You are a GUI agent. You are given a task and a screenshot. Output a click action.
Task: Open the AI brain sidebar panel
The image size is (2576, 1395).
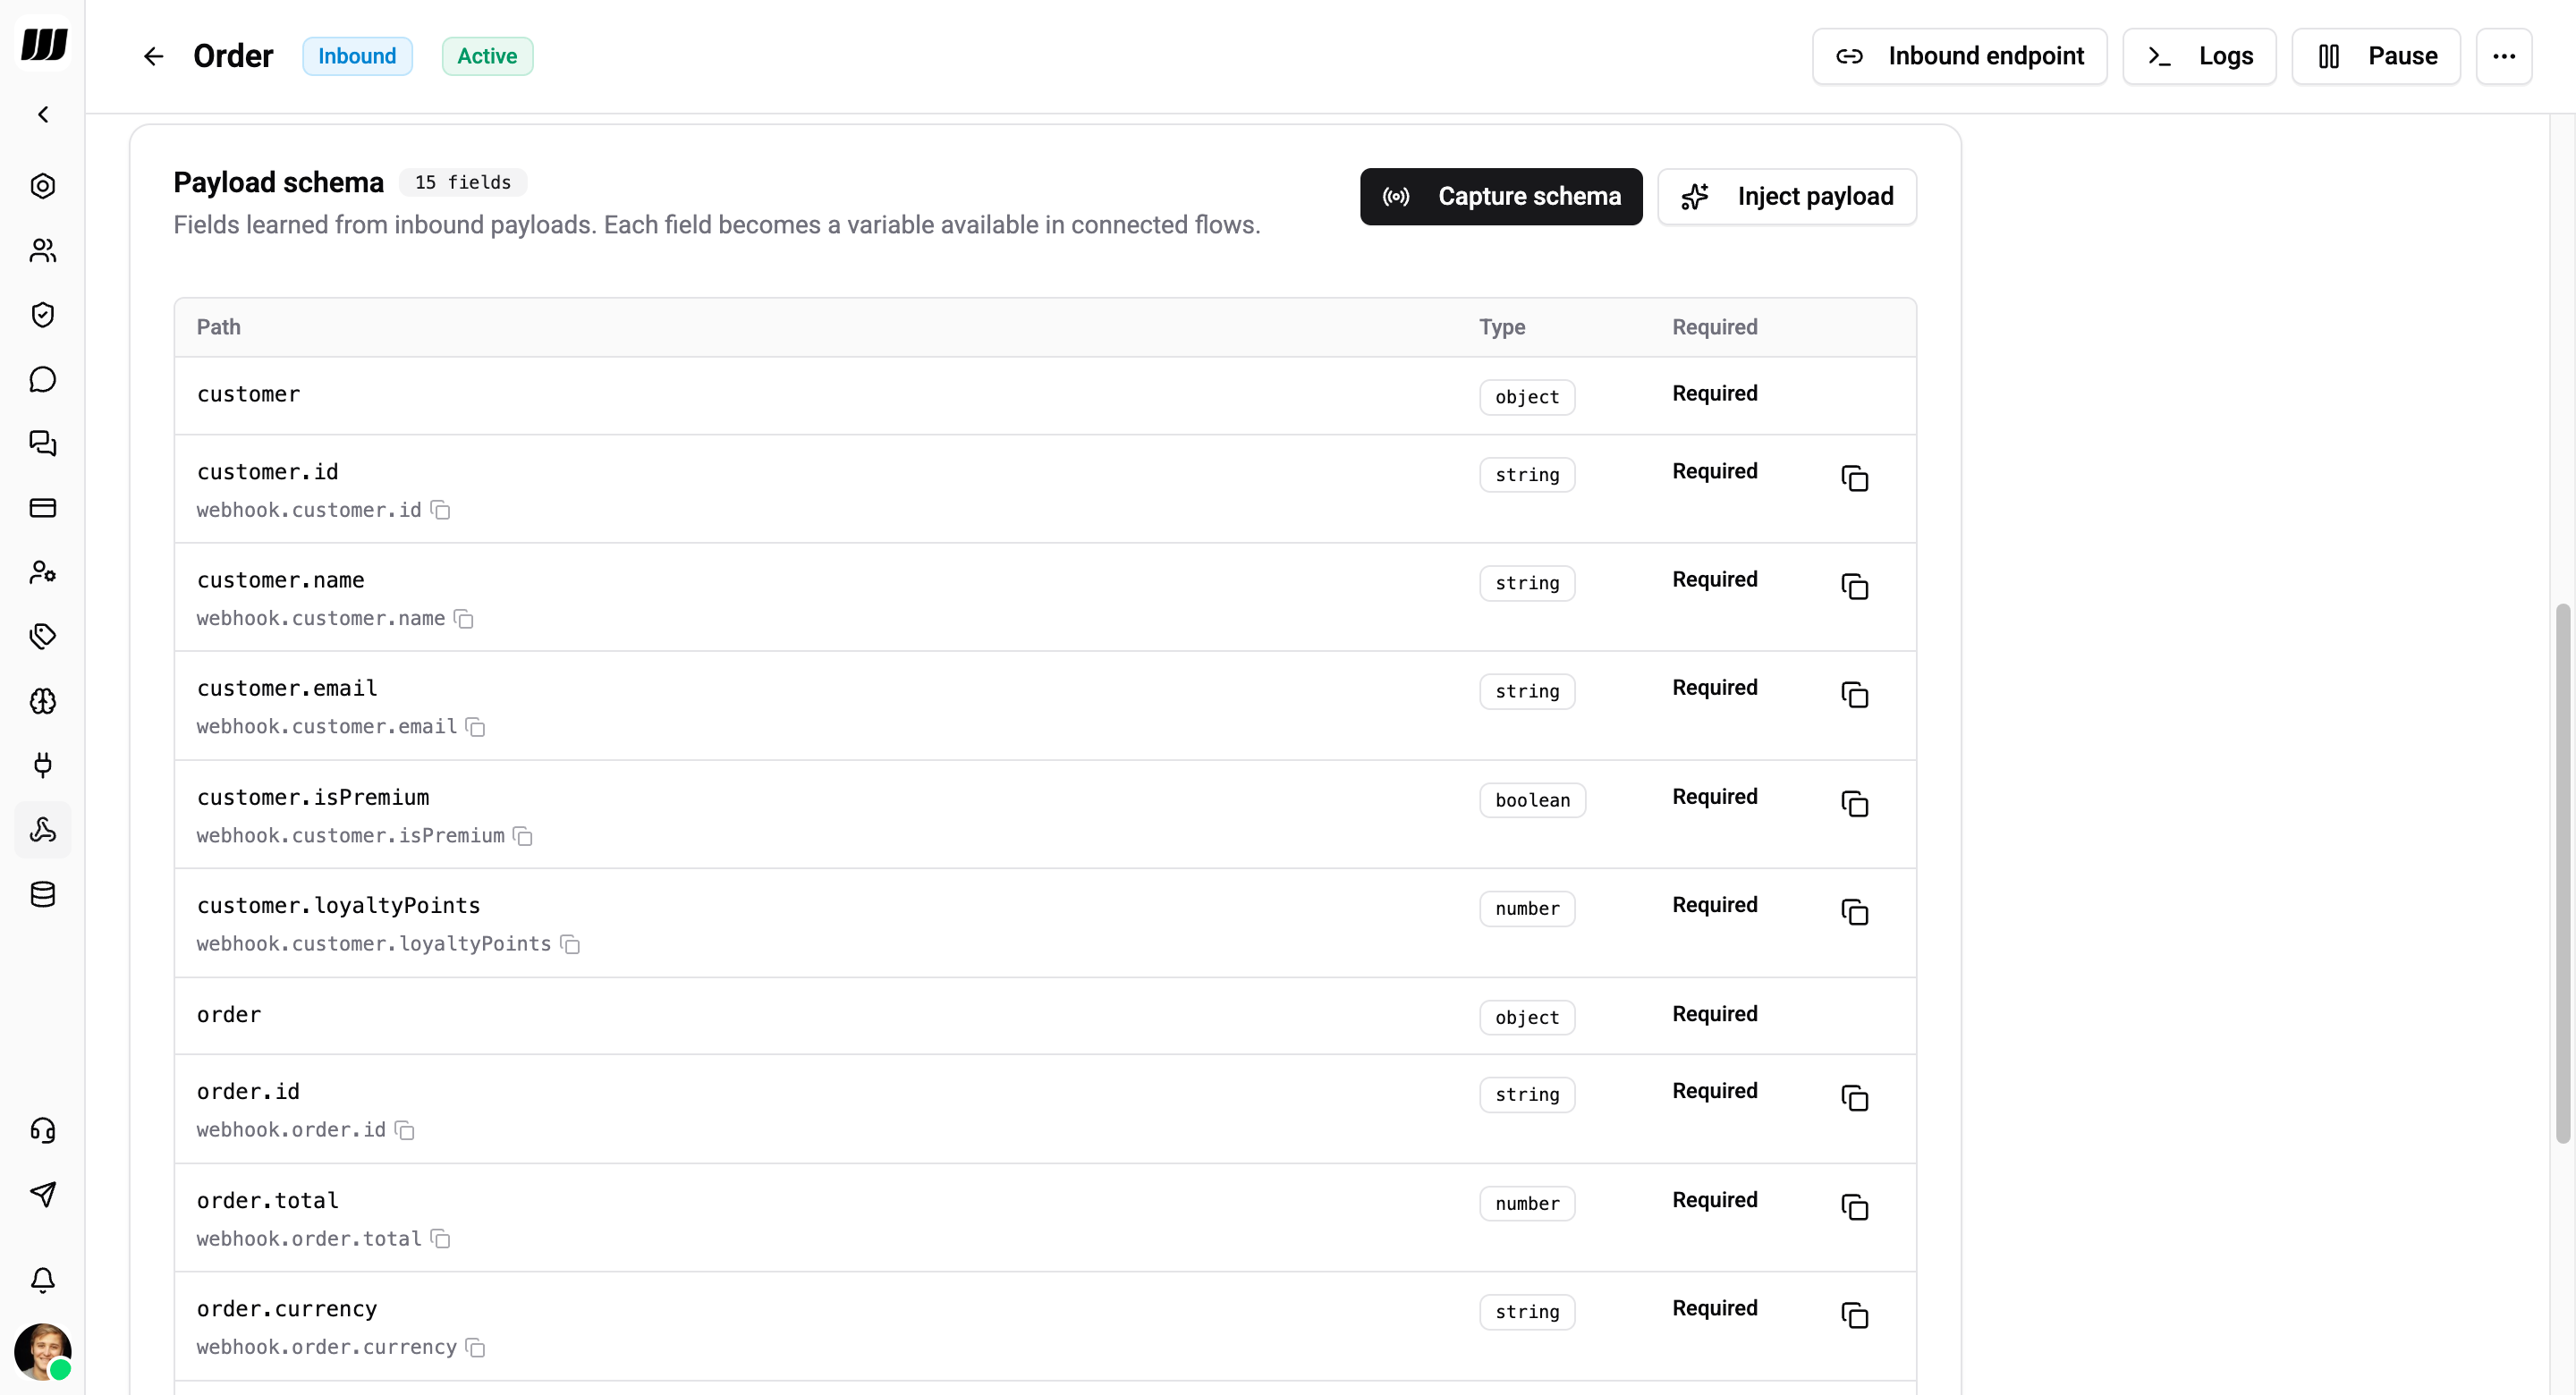[x=43, y=701]
